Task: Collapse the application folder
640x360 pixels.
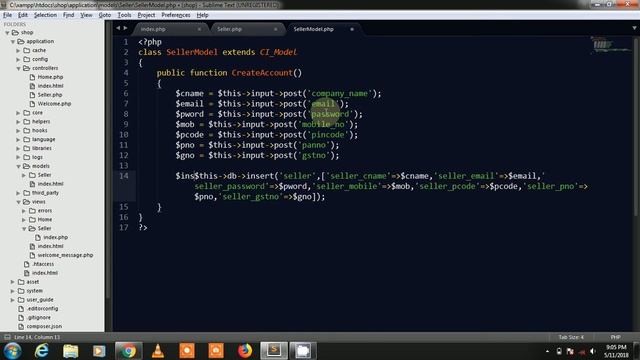Action: (x=13, y=42)
